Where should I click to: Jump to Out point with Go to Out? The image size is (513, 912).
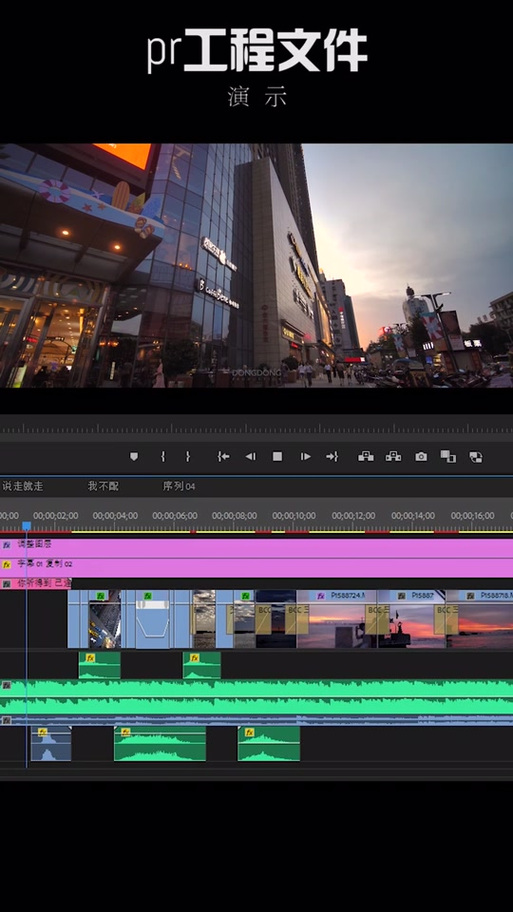(332, 457)
